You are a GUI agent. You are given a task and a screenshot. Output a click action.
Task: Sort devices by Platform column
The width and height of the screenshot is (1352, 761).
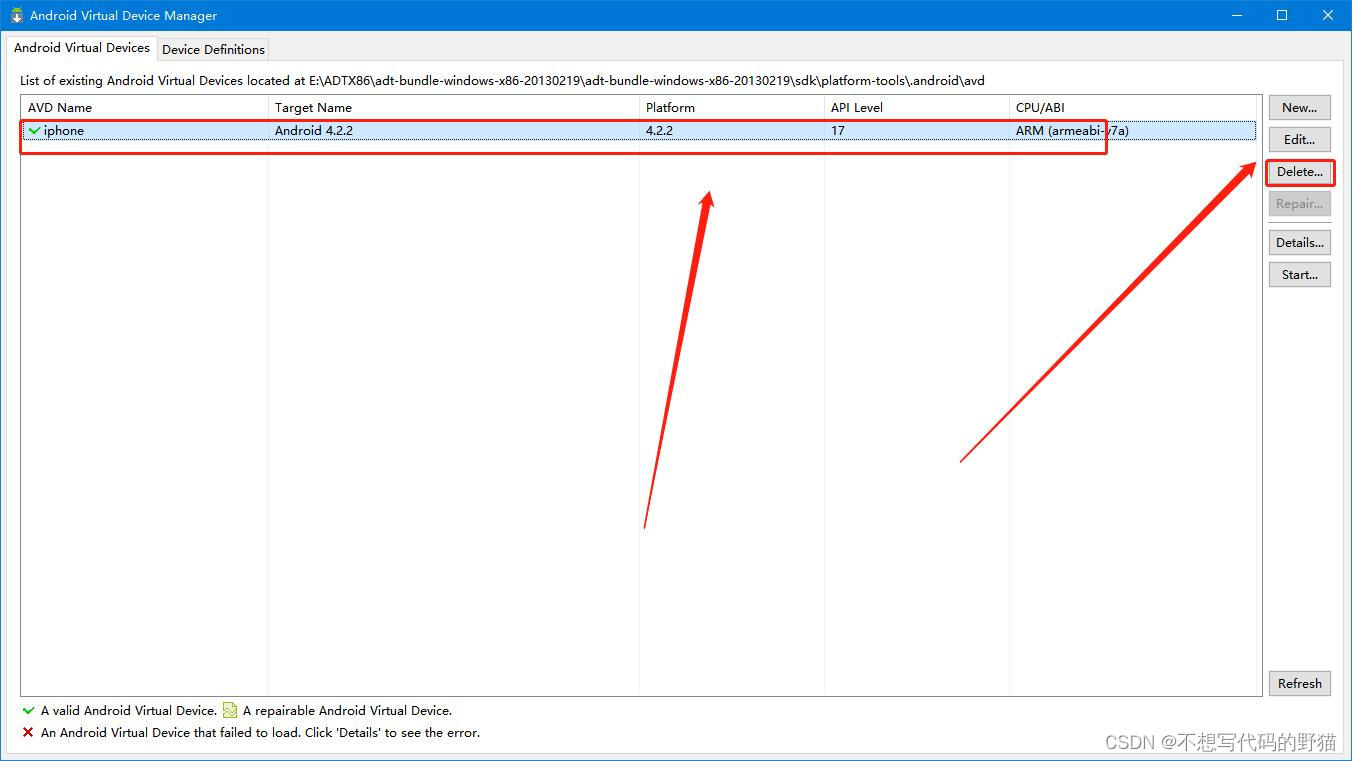[670, 107]
